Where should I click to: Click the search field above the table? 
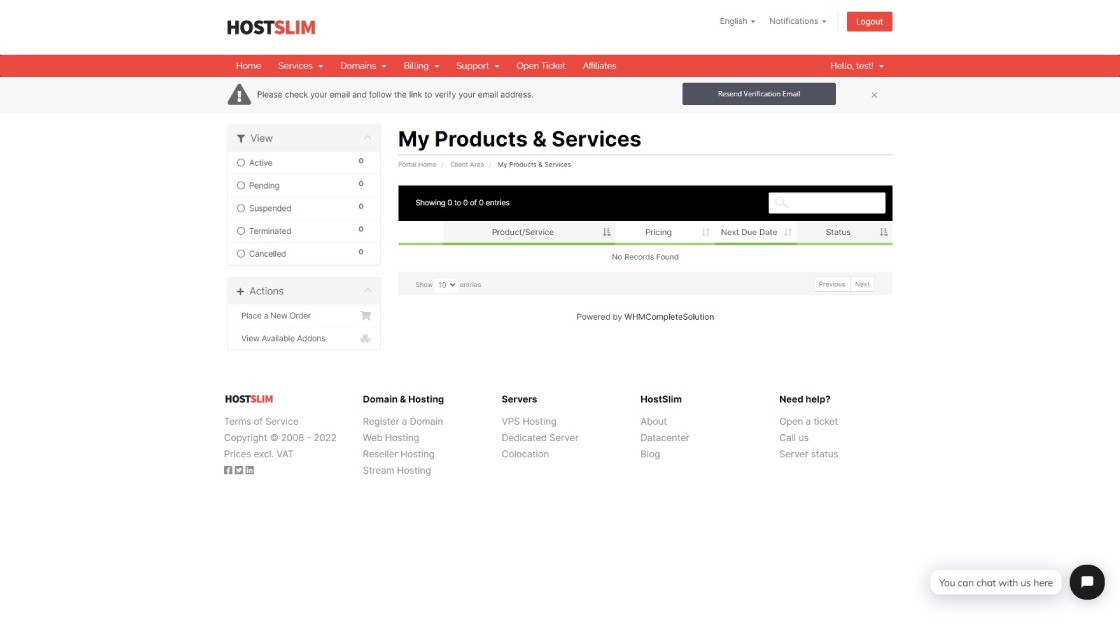[x=828, y=202]
